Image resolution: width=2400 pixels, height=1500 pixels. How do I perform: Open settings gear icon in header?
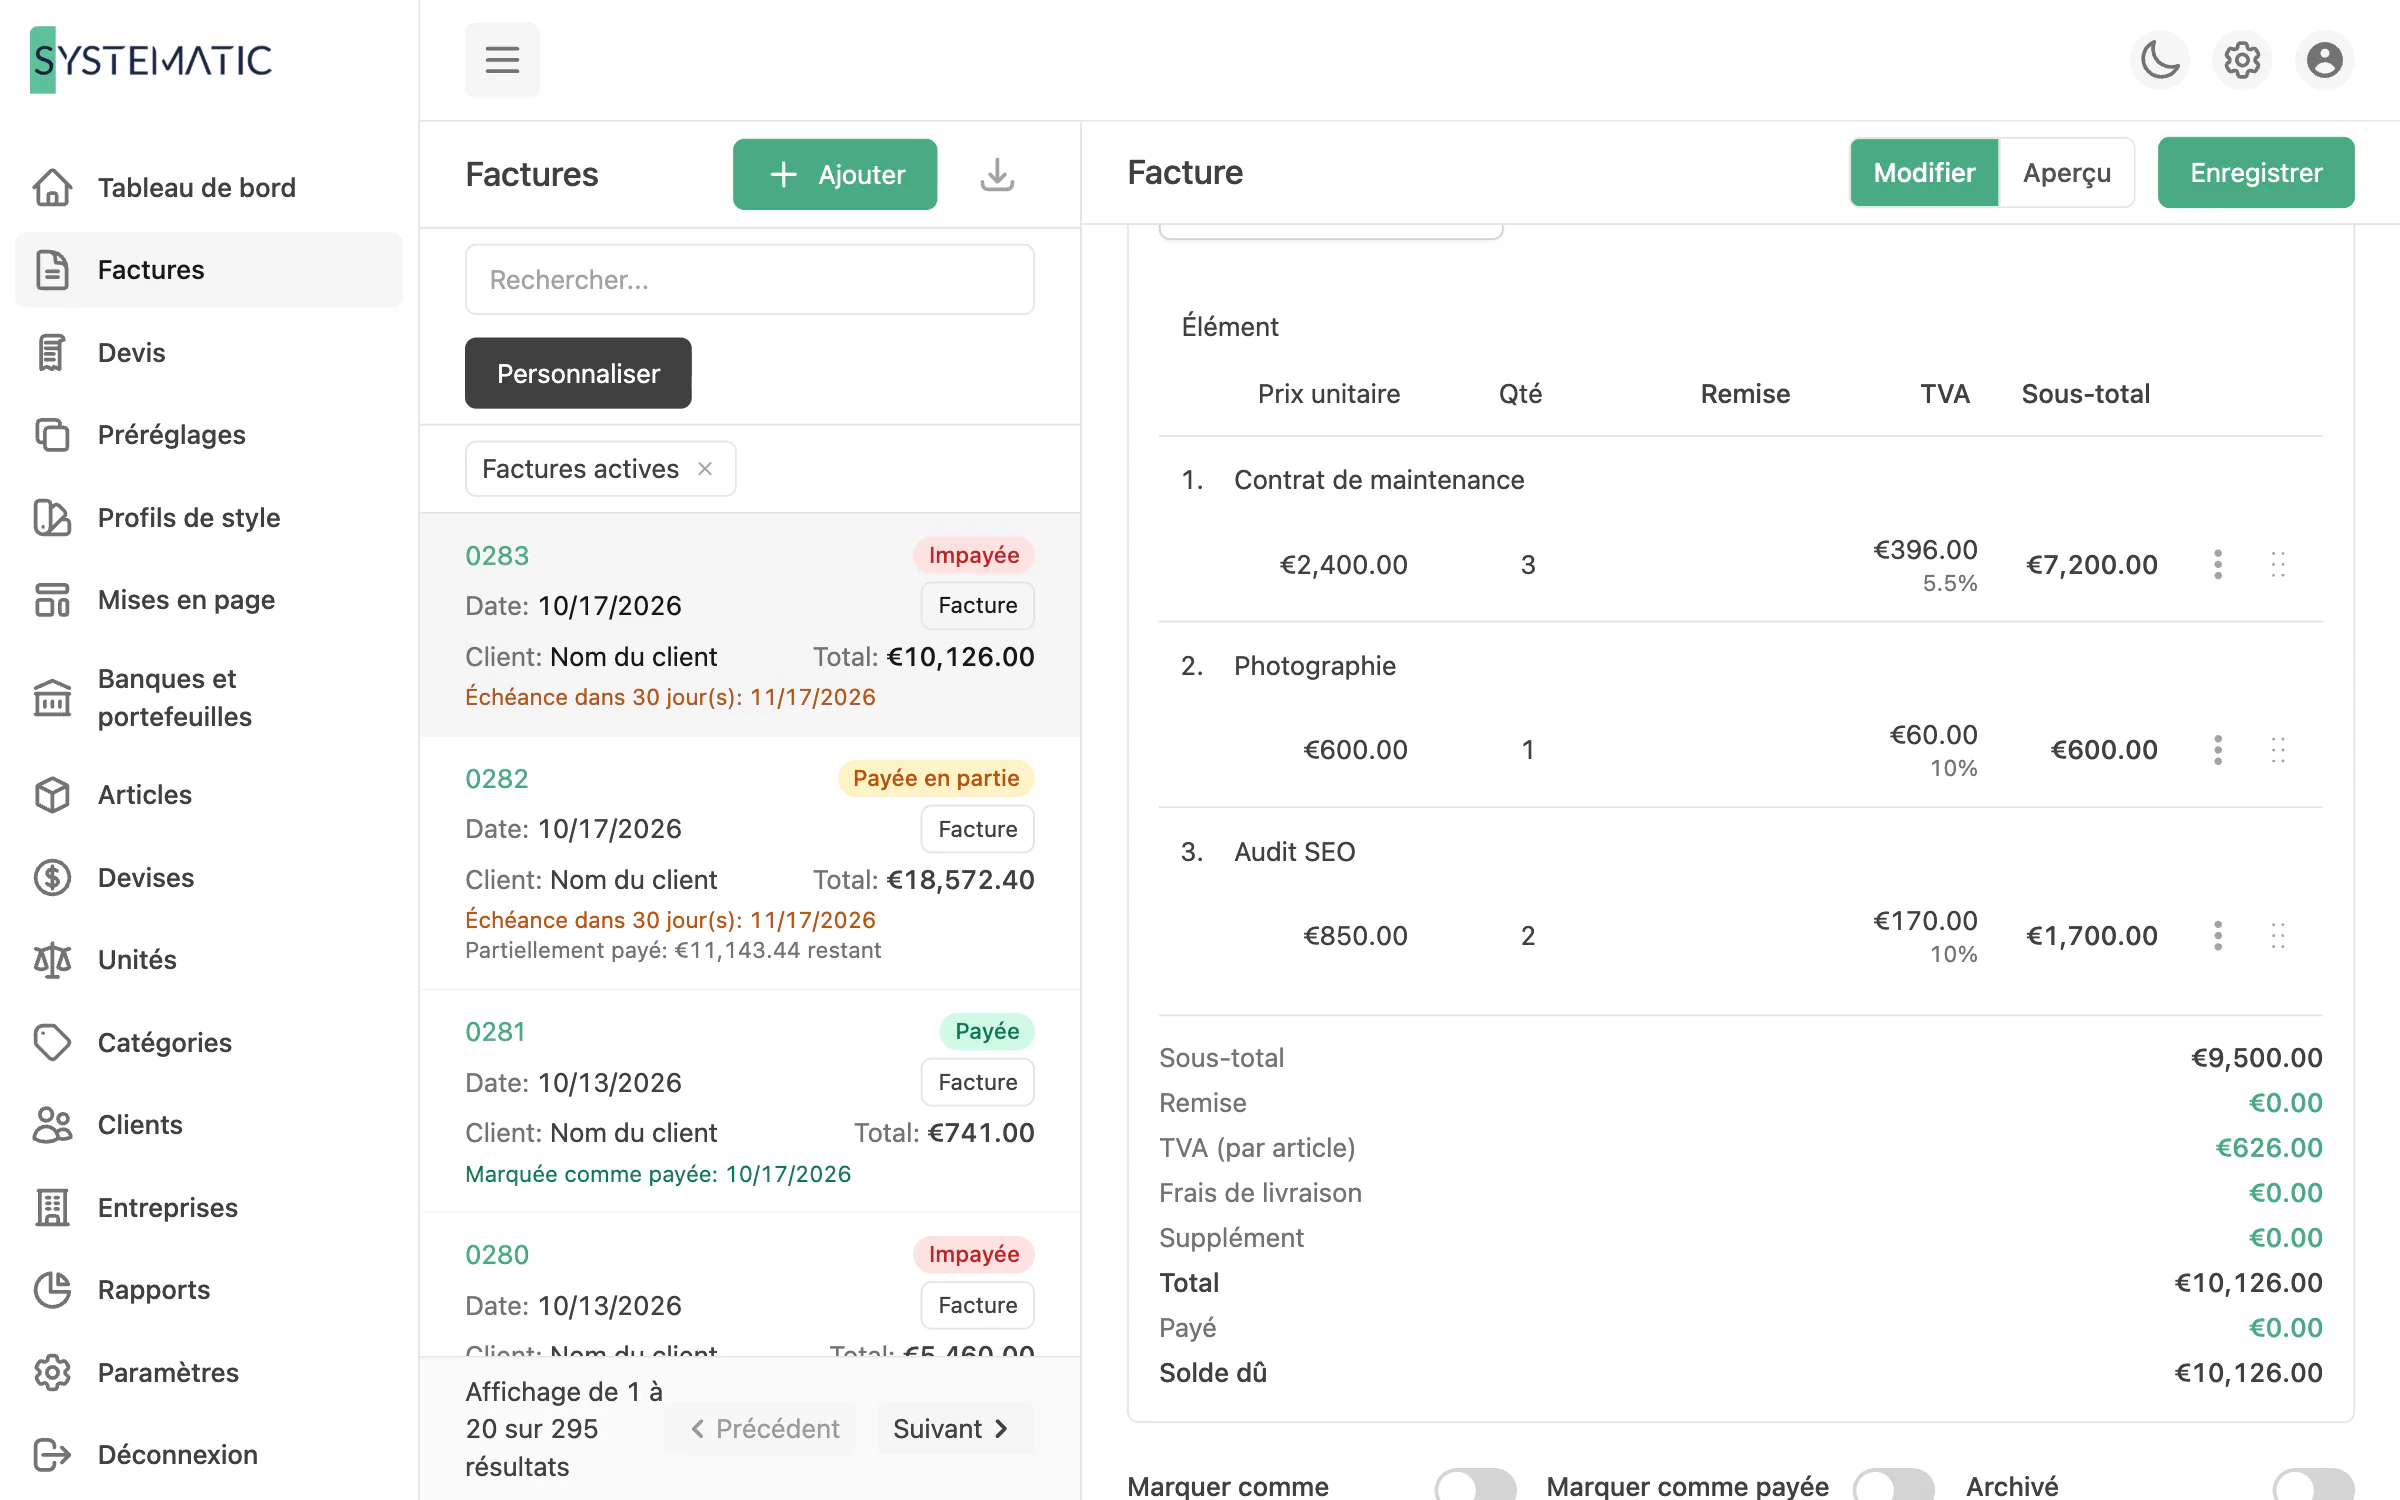[2242, 60]
